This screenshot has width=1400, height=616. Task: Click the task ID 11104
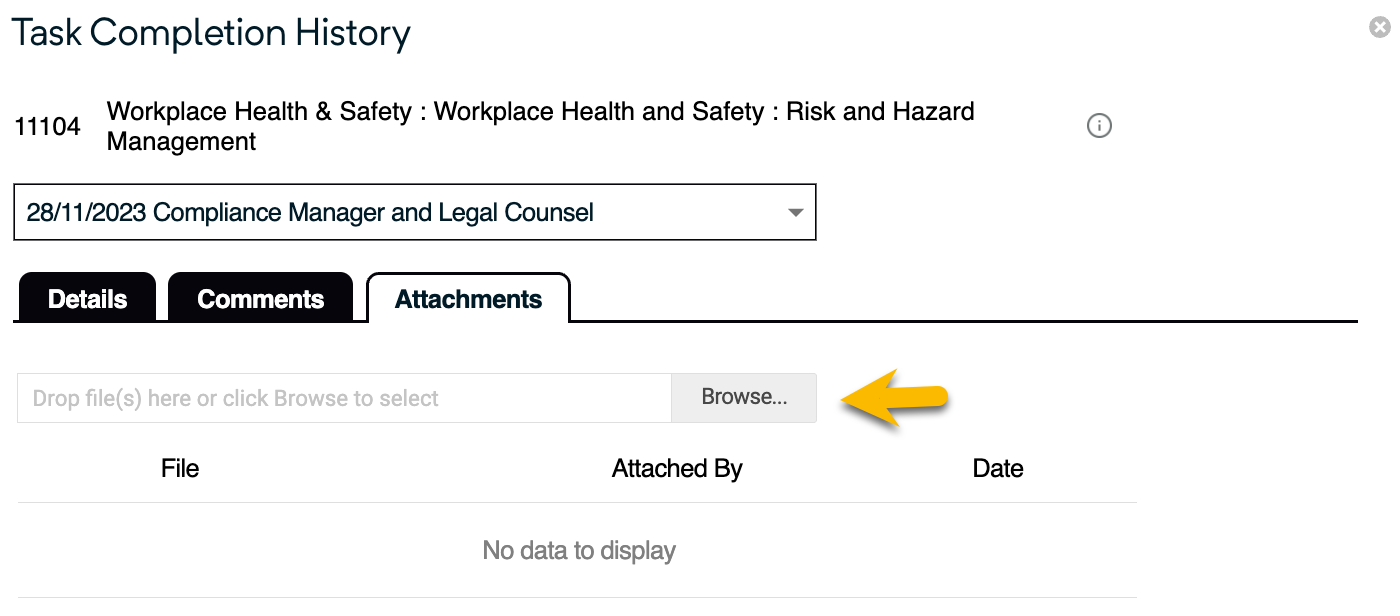pos(47,127)
